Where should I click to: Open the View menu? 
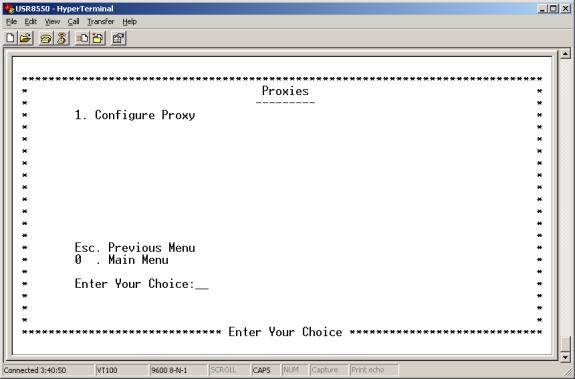click(52, 22)
